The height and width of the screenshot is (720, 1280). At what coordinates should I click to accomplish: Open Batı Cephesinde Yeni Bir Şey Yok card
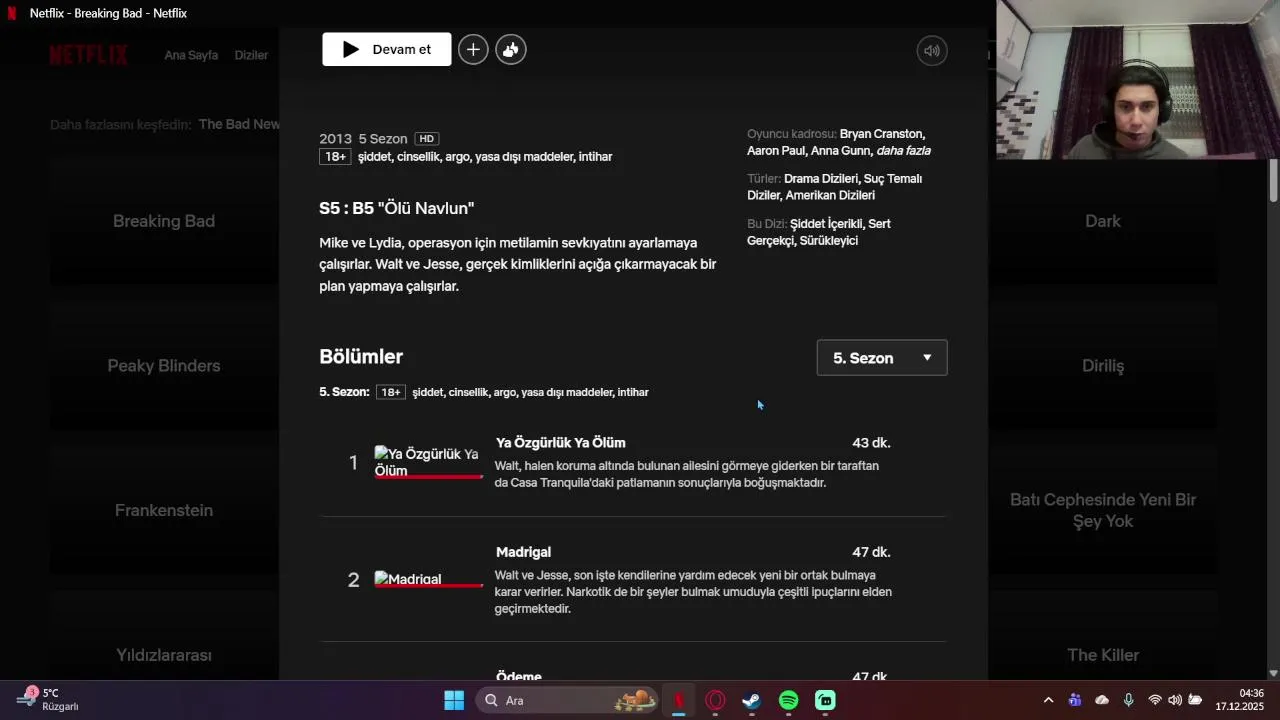coord(1103,510)
